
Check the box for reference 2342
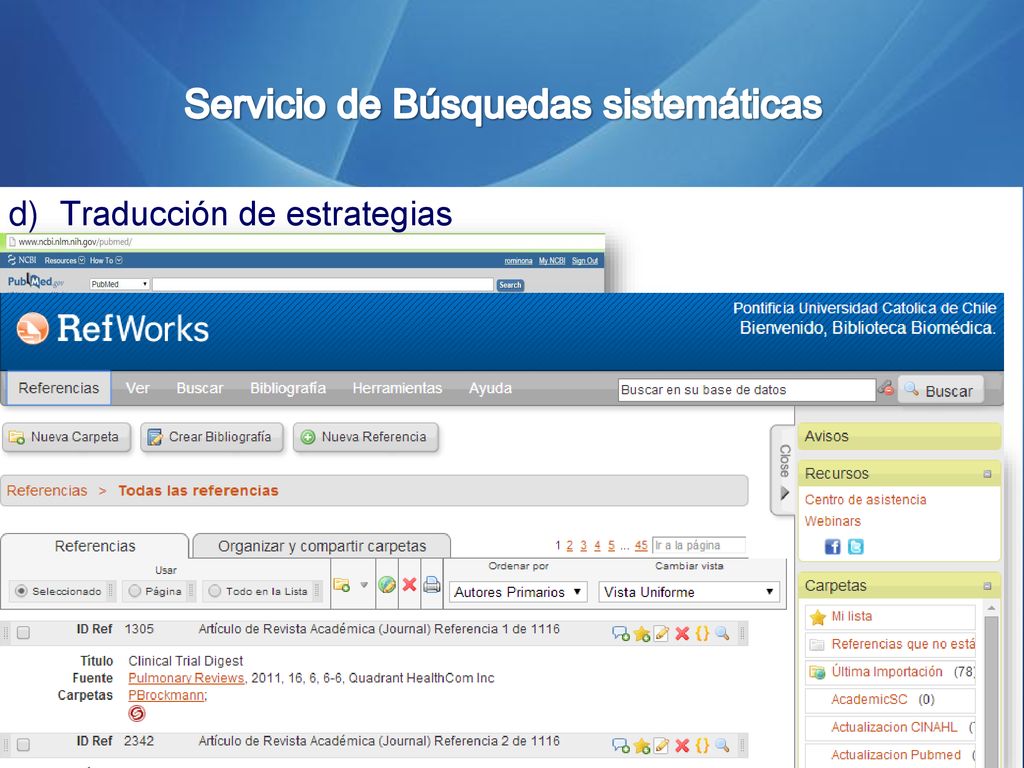click(24, 745)
